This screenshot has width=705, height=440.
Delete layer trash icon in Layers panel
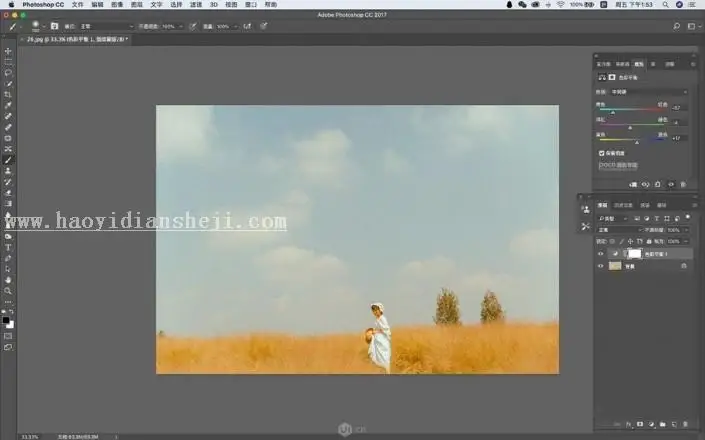click(685, 424)
